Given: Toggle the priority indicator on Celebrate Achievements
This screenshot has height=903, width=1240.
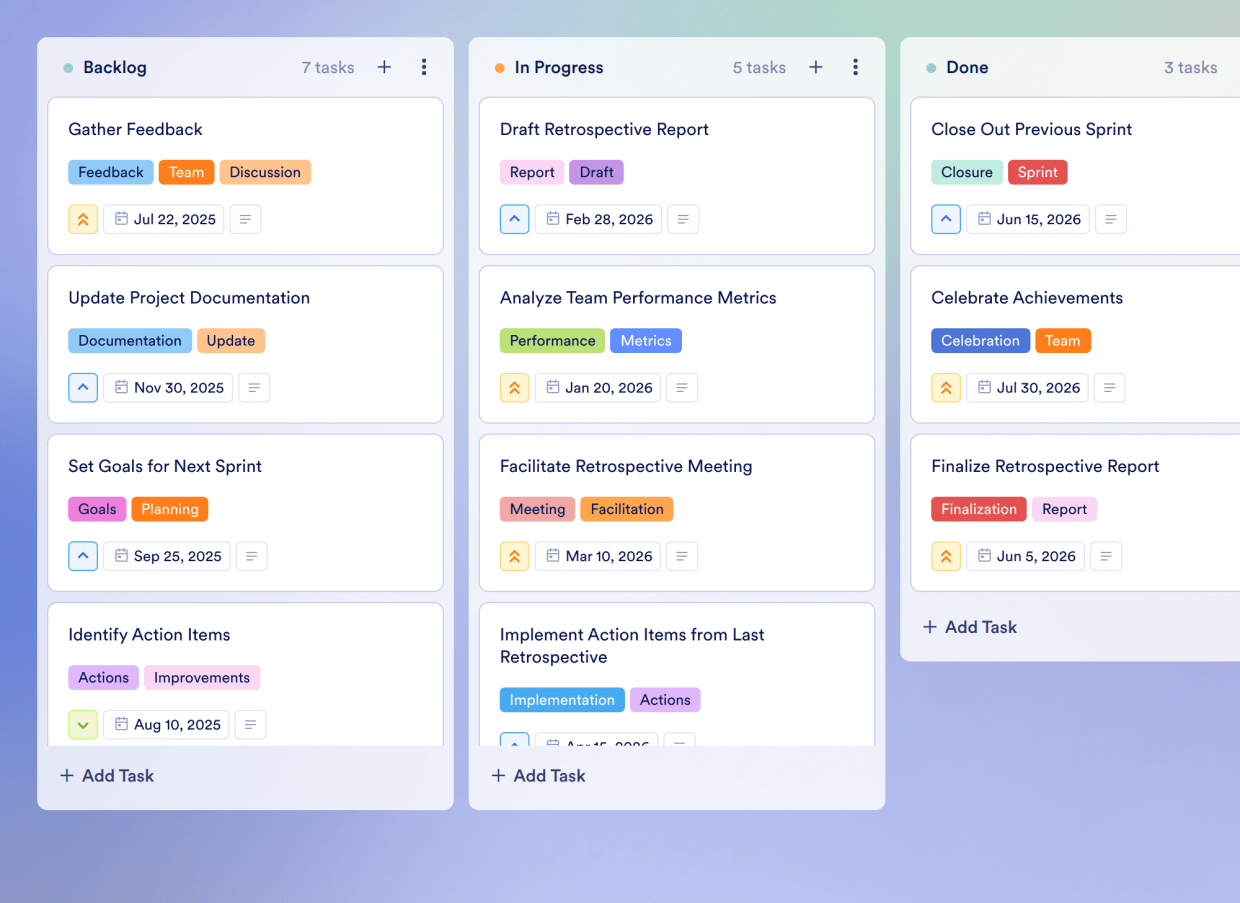Looking at the screenshot, I should (946, 387).
